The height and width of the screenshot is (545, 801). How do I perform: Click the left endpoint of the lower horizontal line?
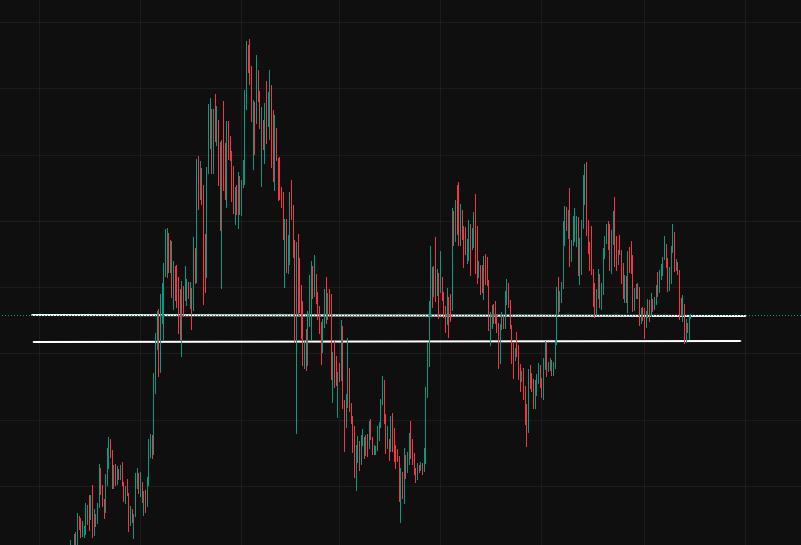[x=34, y=342]
